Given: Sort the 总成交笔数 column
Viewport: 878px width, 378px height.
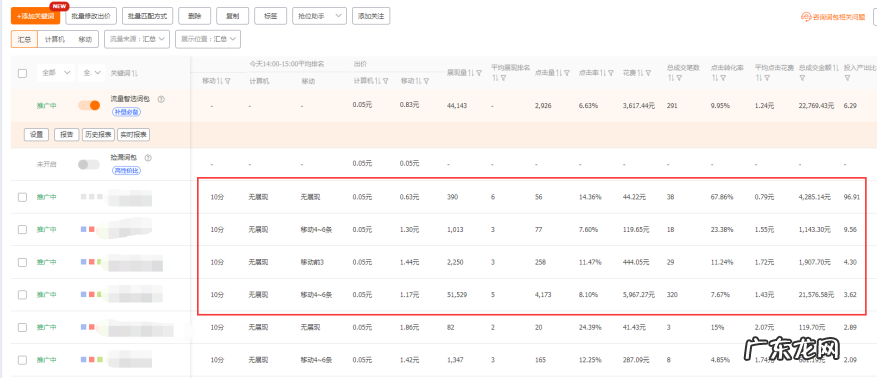Looking at the screenshot, I should (x=670, y=78).
